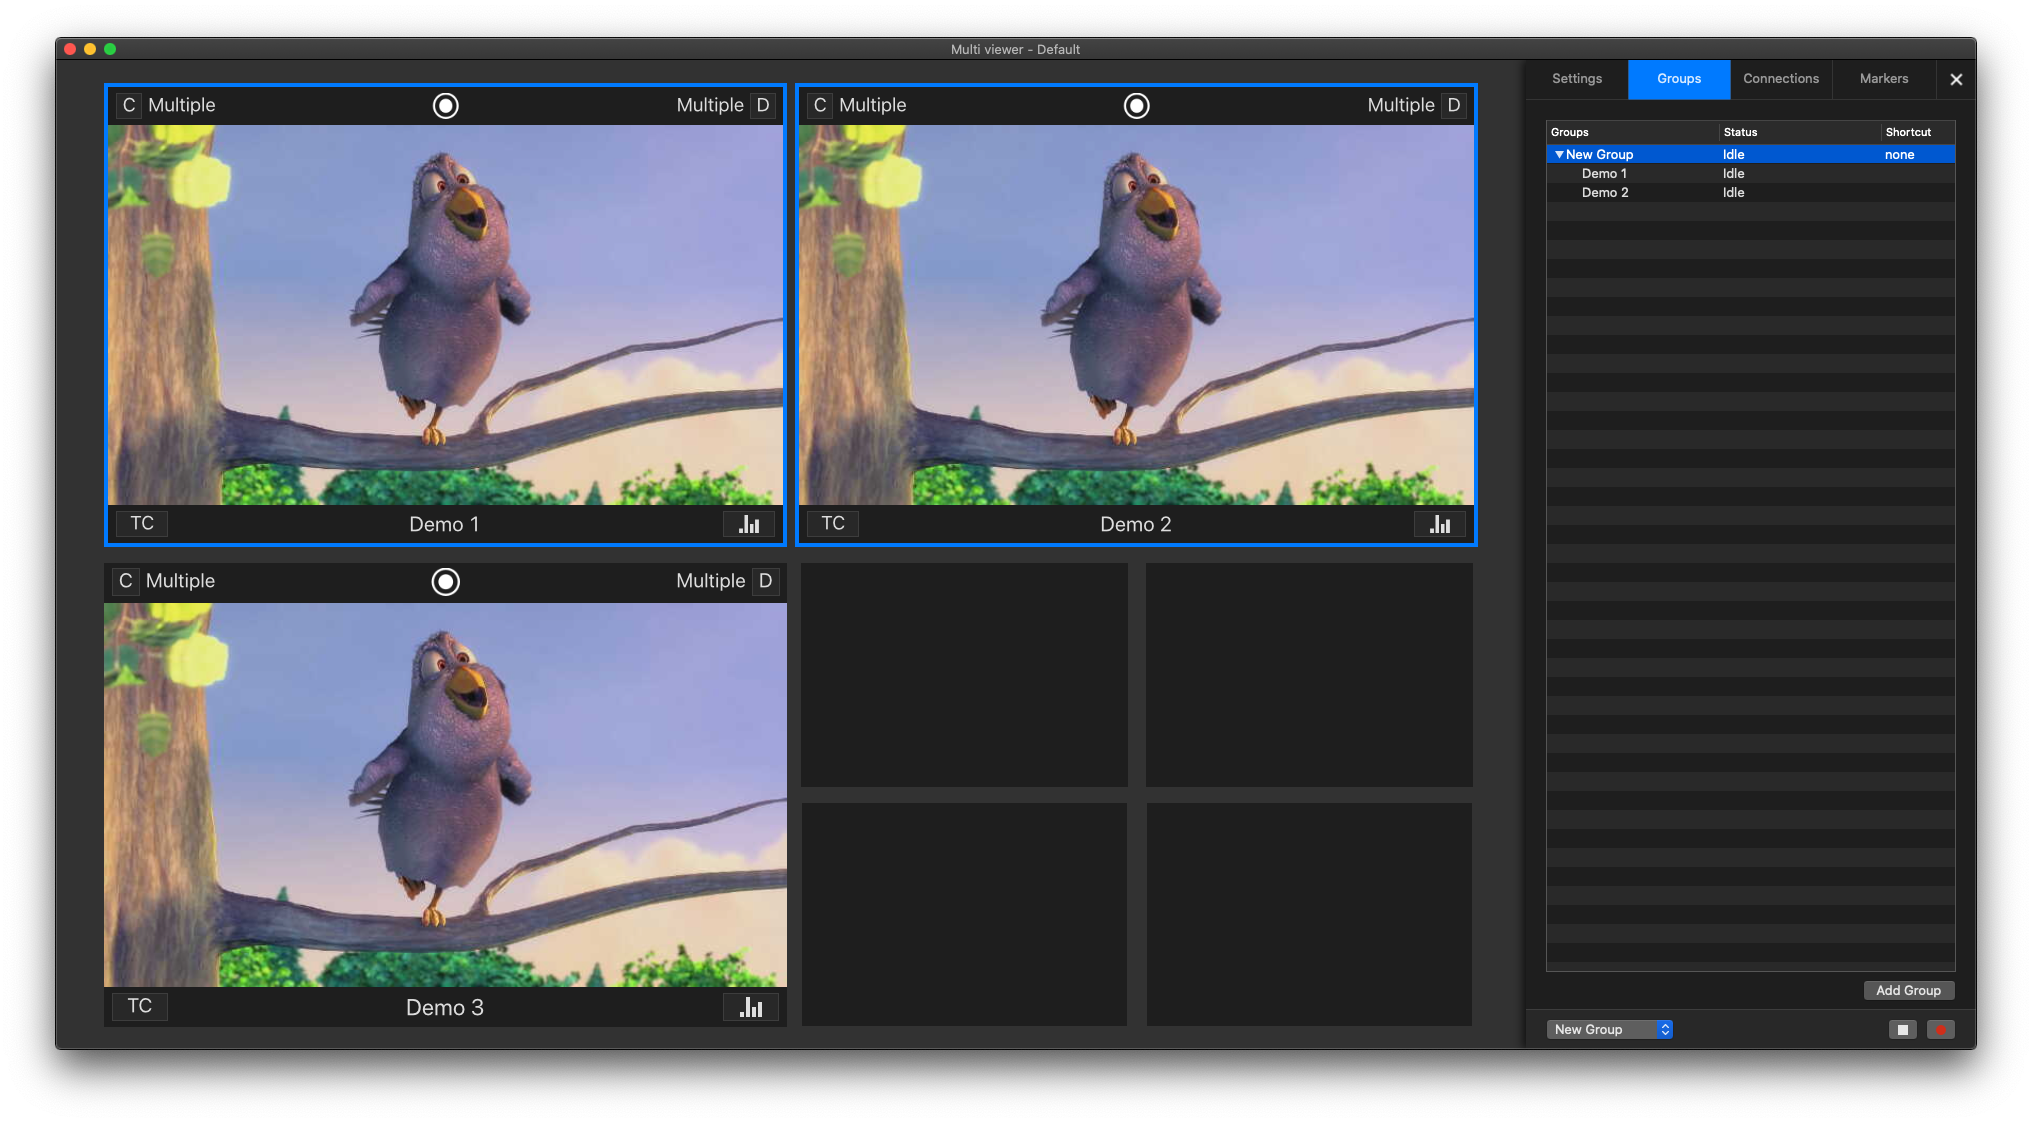Click the Demo 1 viewer name label
The image size is (2032, 1123).
point(444,524)
